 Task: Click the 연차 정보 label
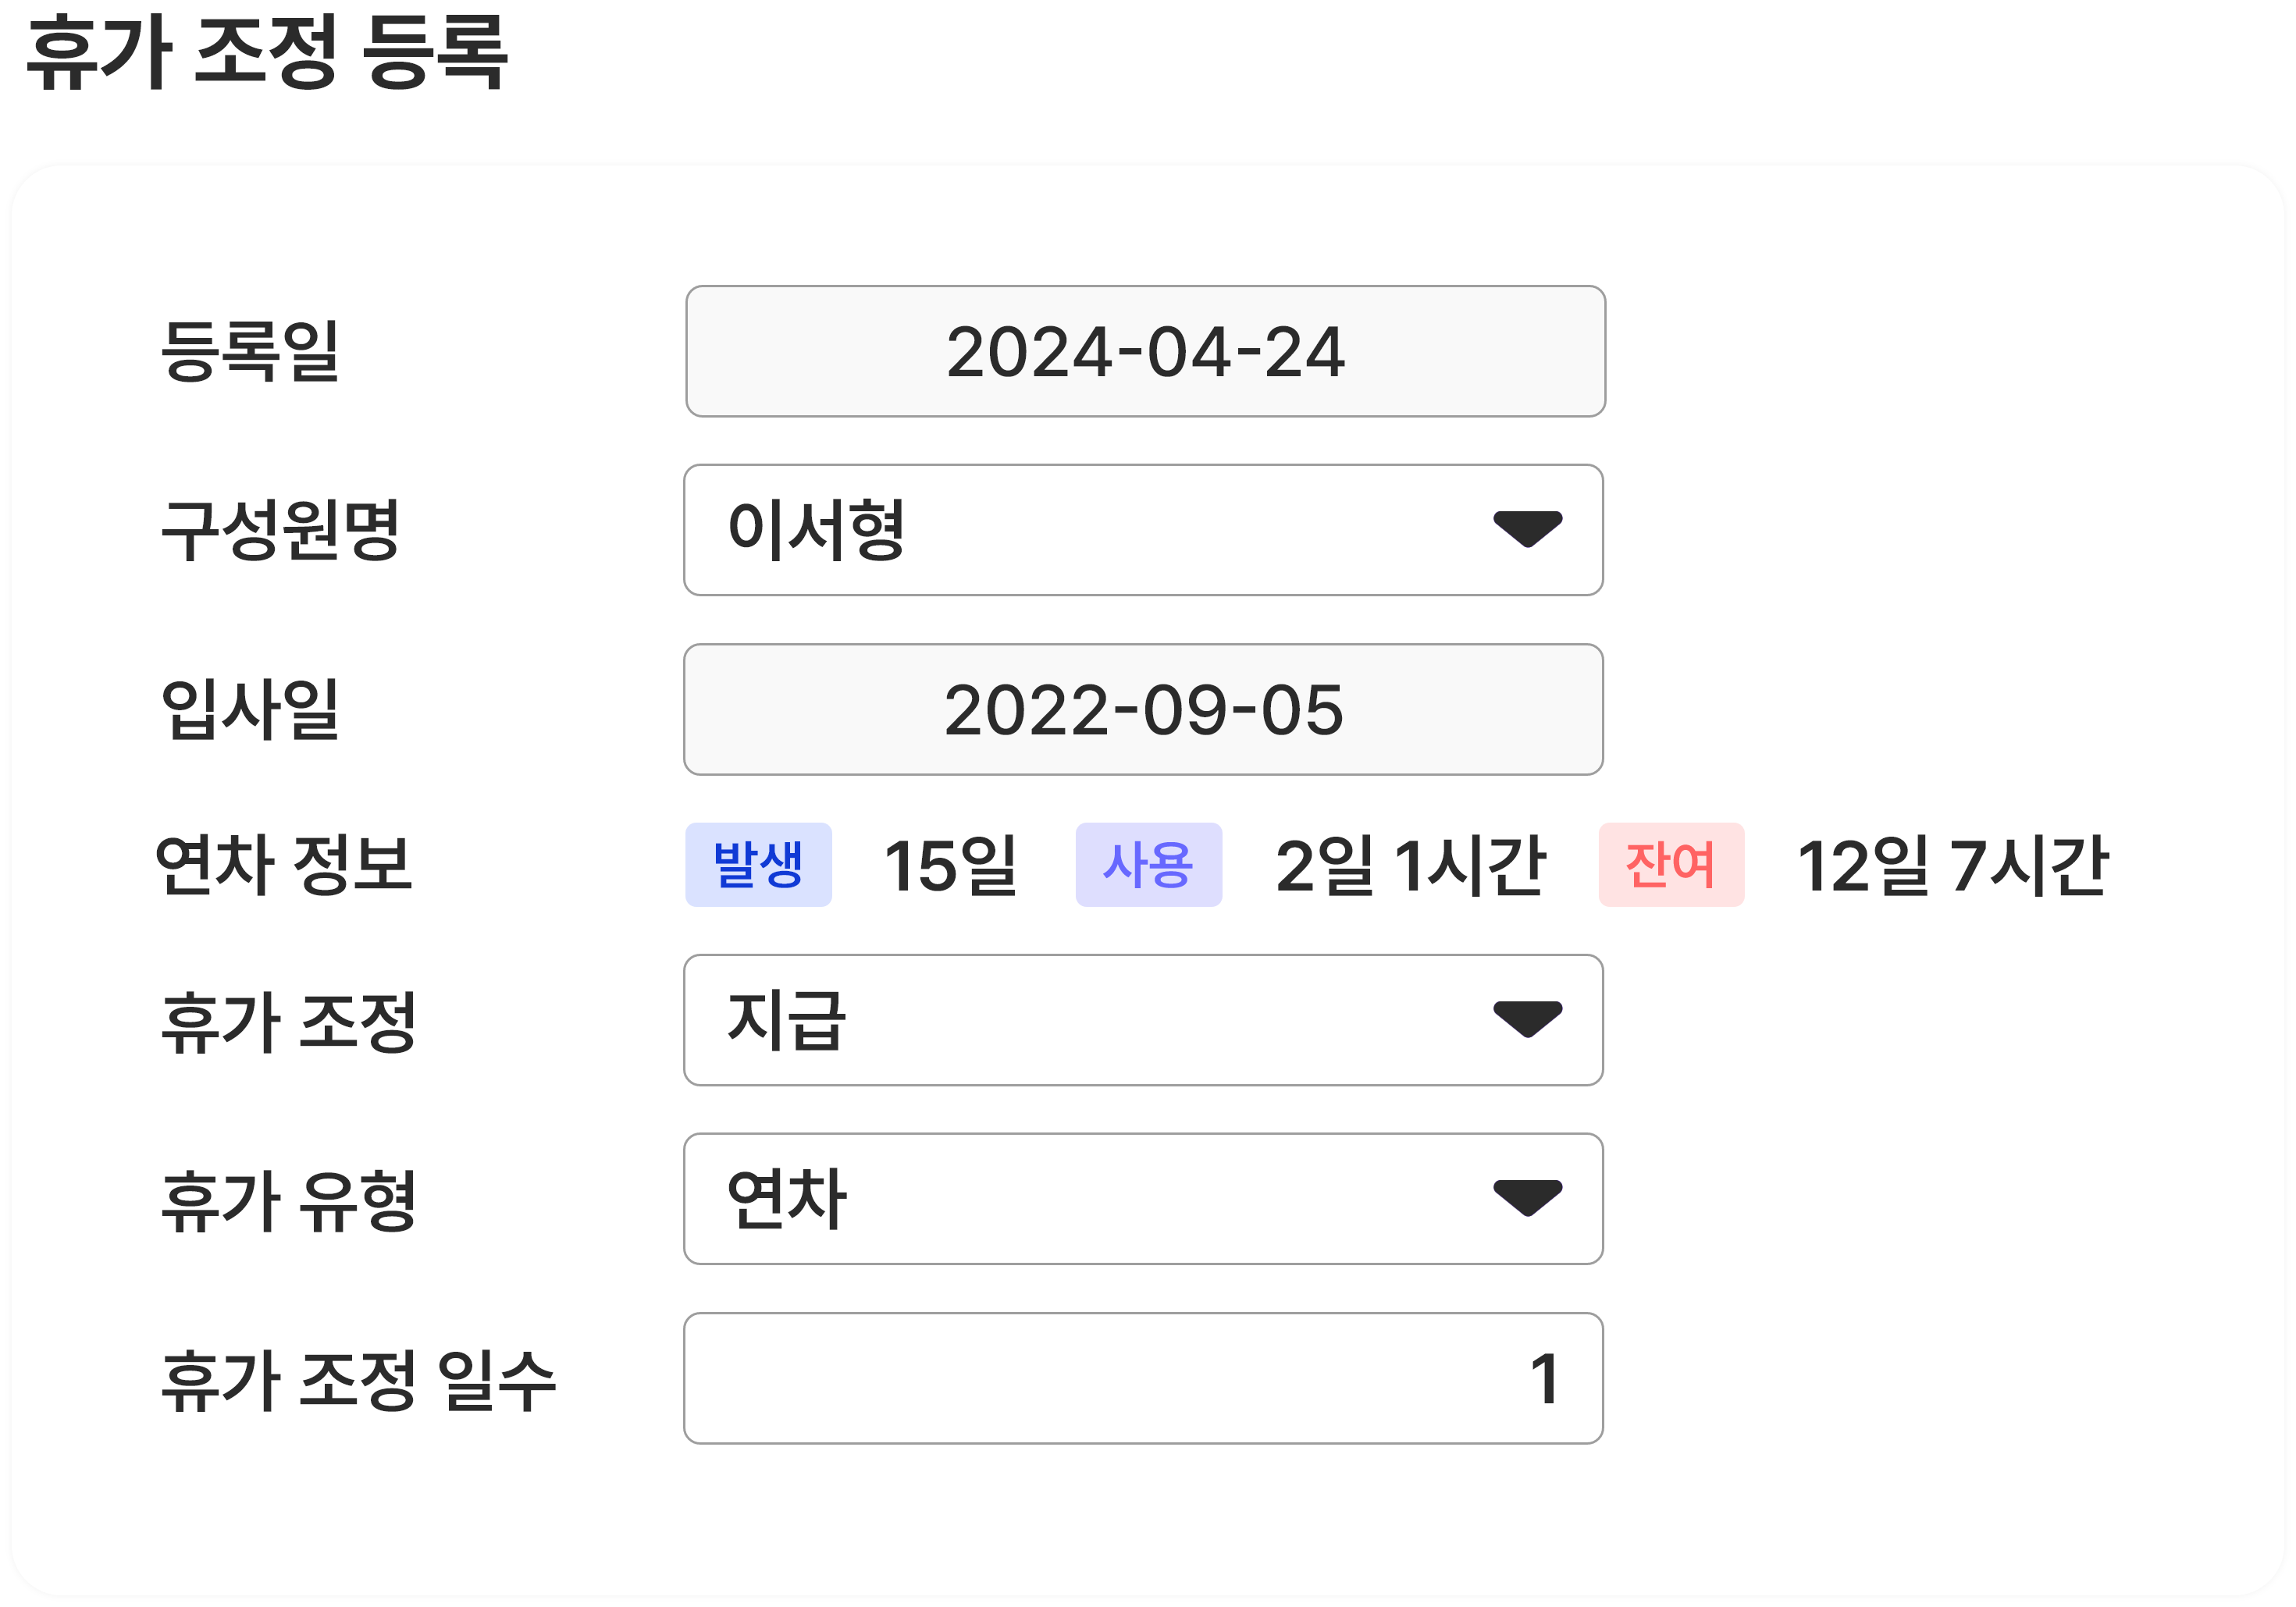[x=284, y=865]
